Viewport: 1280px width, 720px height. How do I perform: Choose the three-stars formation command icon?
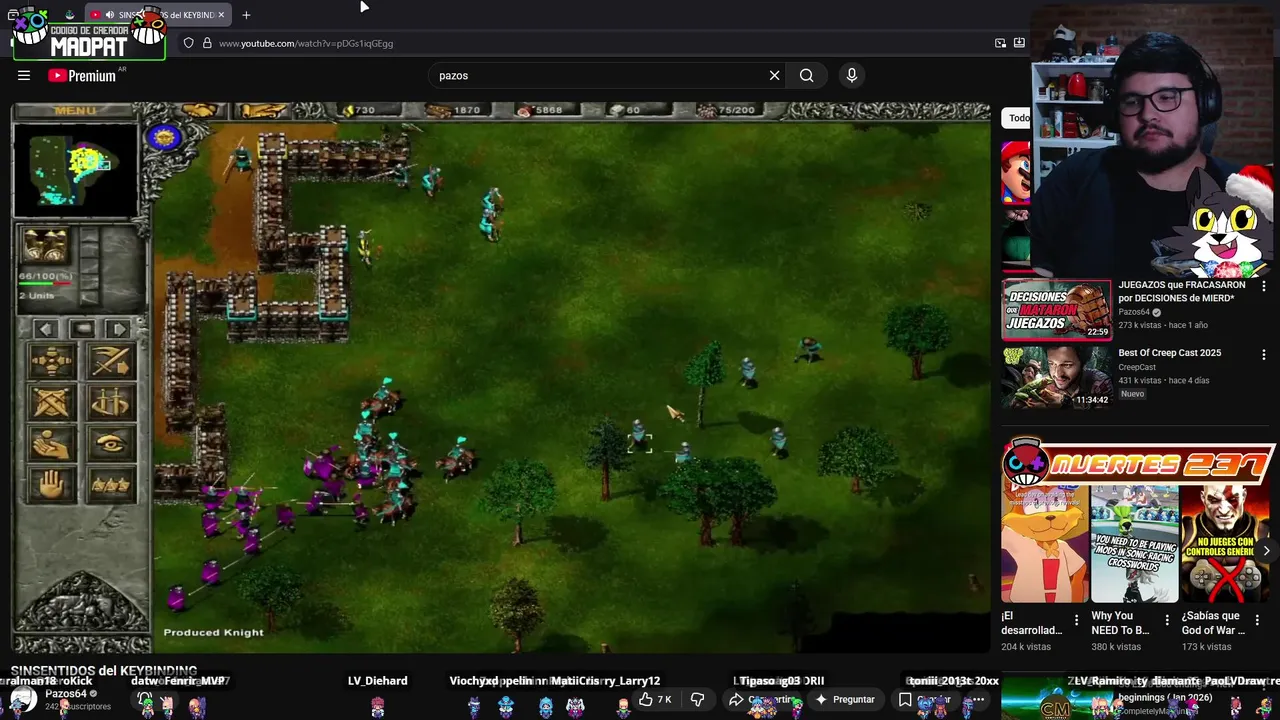pyautogui.click(x=111, y=485)
